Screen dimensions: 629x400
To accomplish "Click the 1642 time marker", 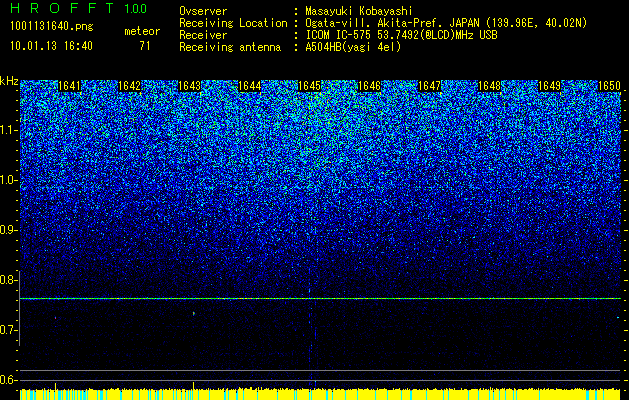I will (x=130, y=86).
